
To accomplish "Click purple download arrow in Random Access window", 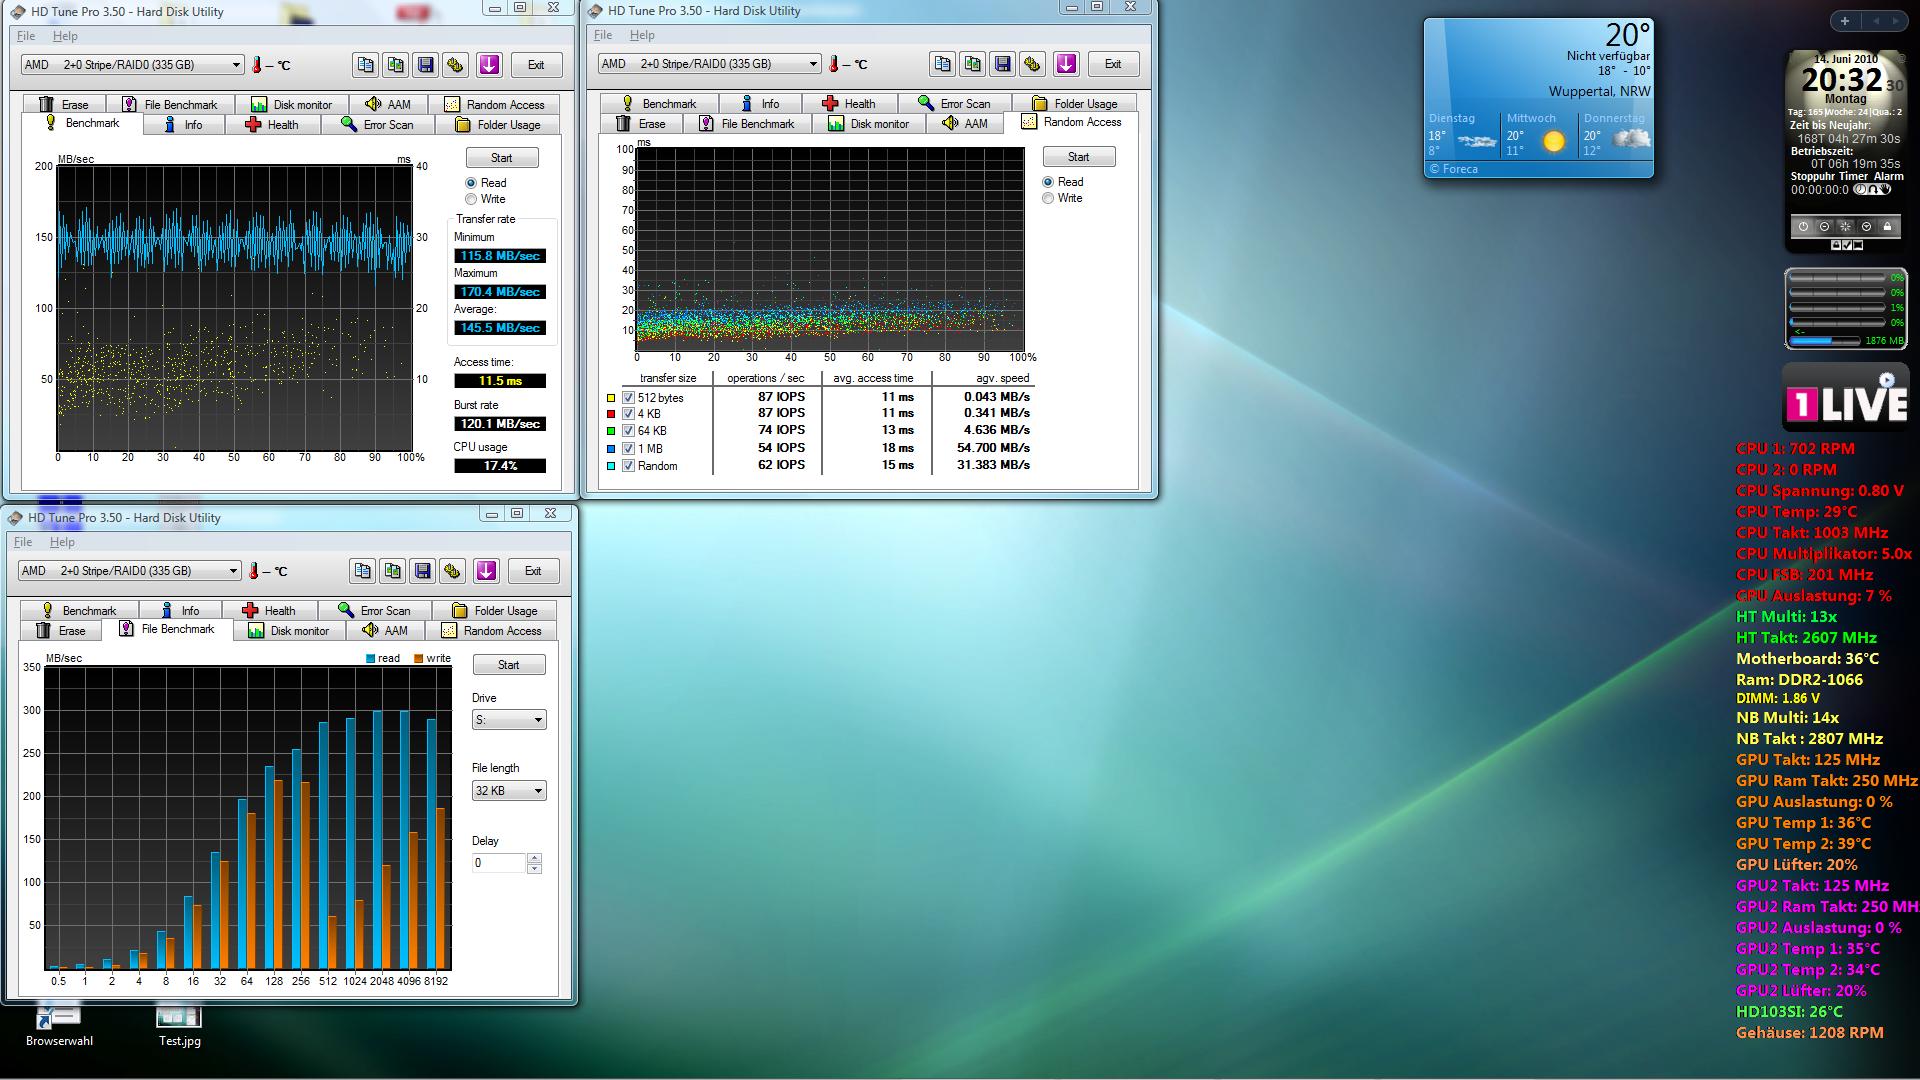I will (x=1066, y=64).
